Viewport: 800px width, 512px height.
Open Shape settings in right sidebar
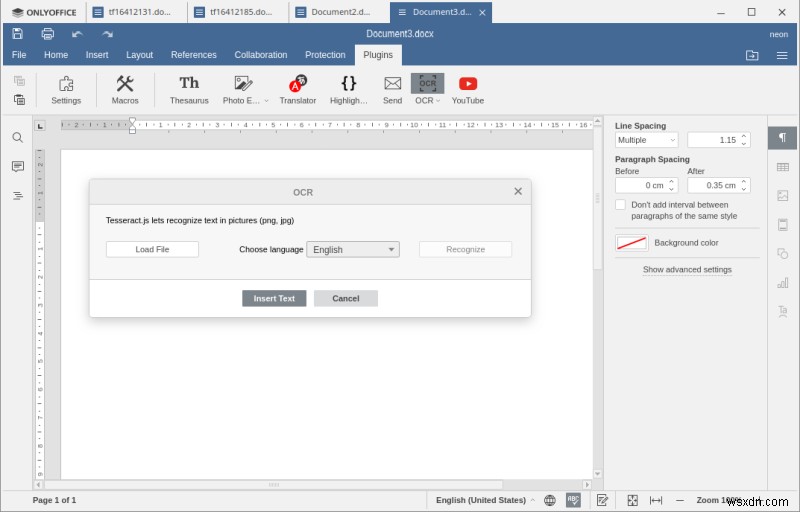tap(782, 253)
